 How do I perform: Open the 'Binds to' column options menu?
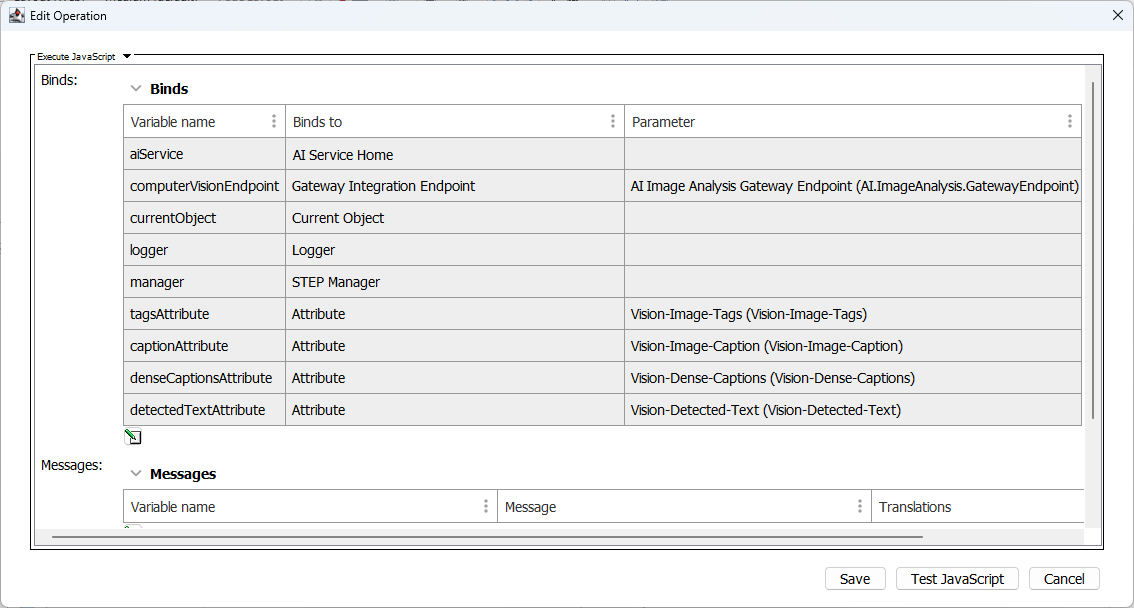coord(613,121)
